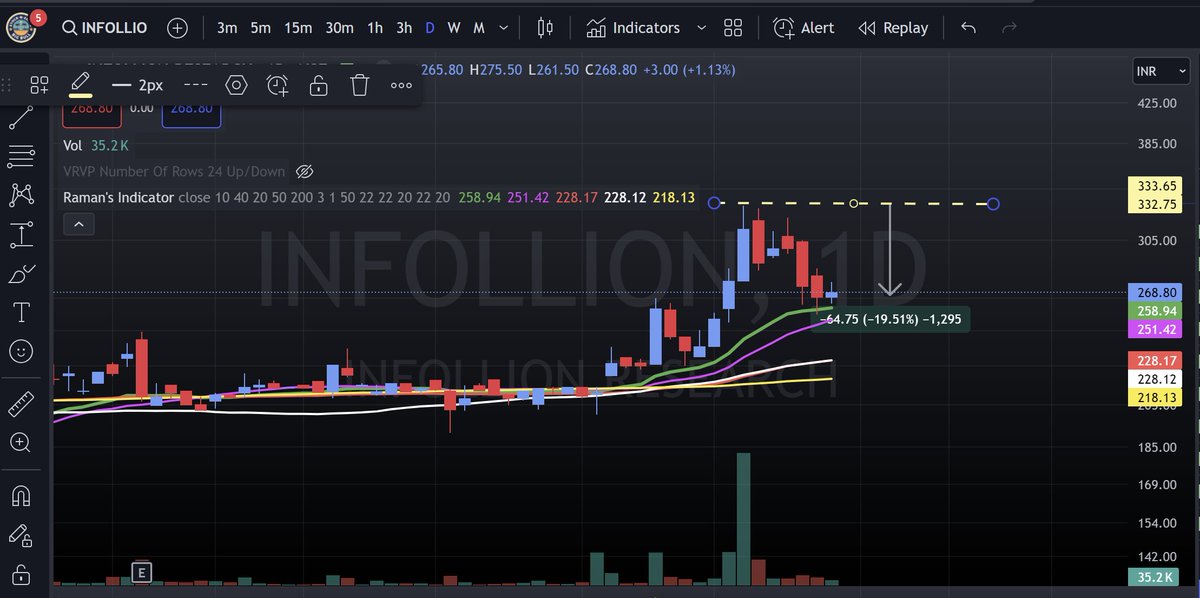Open drawing settings via the hexagon icon
The width and height of the screenshot is (1200, 598).
(x=236, y=85)
